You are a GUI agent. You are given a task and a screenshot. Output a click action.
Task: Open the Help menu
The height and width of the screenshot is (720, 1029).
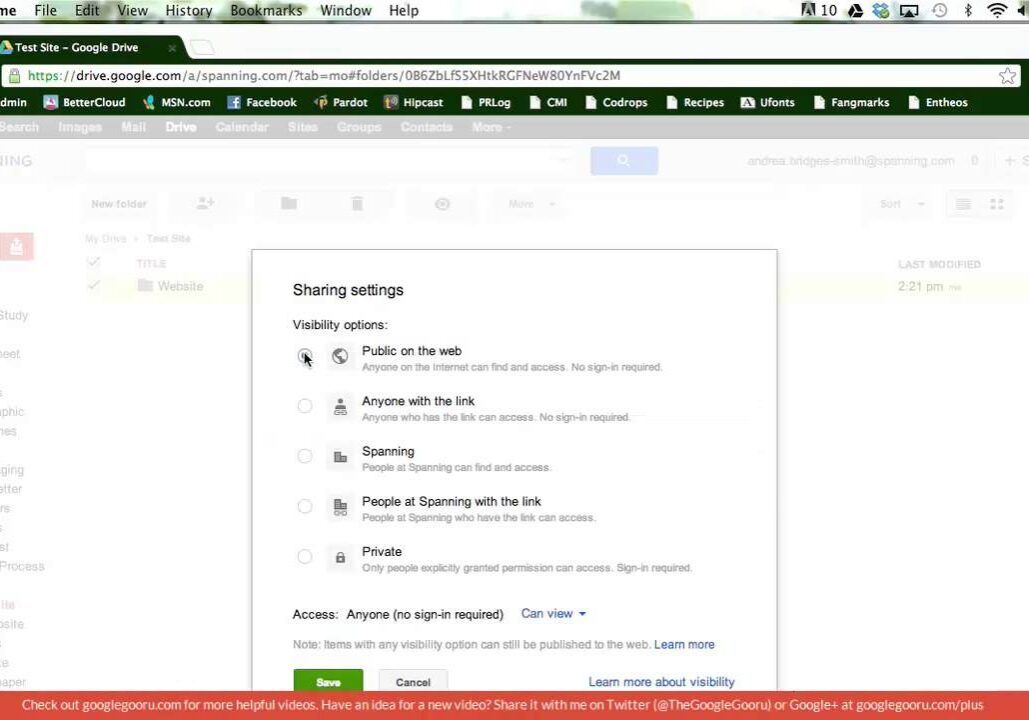[404, 11]
